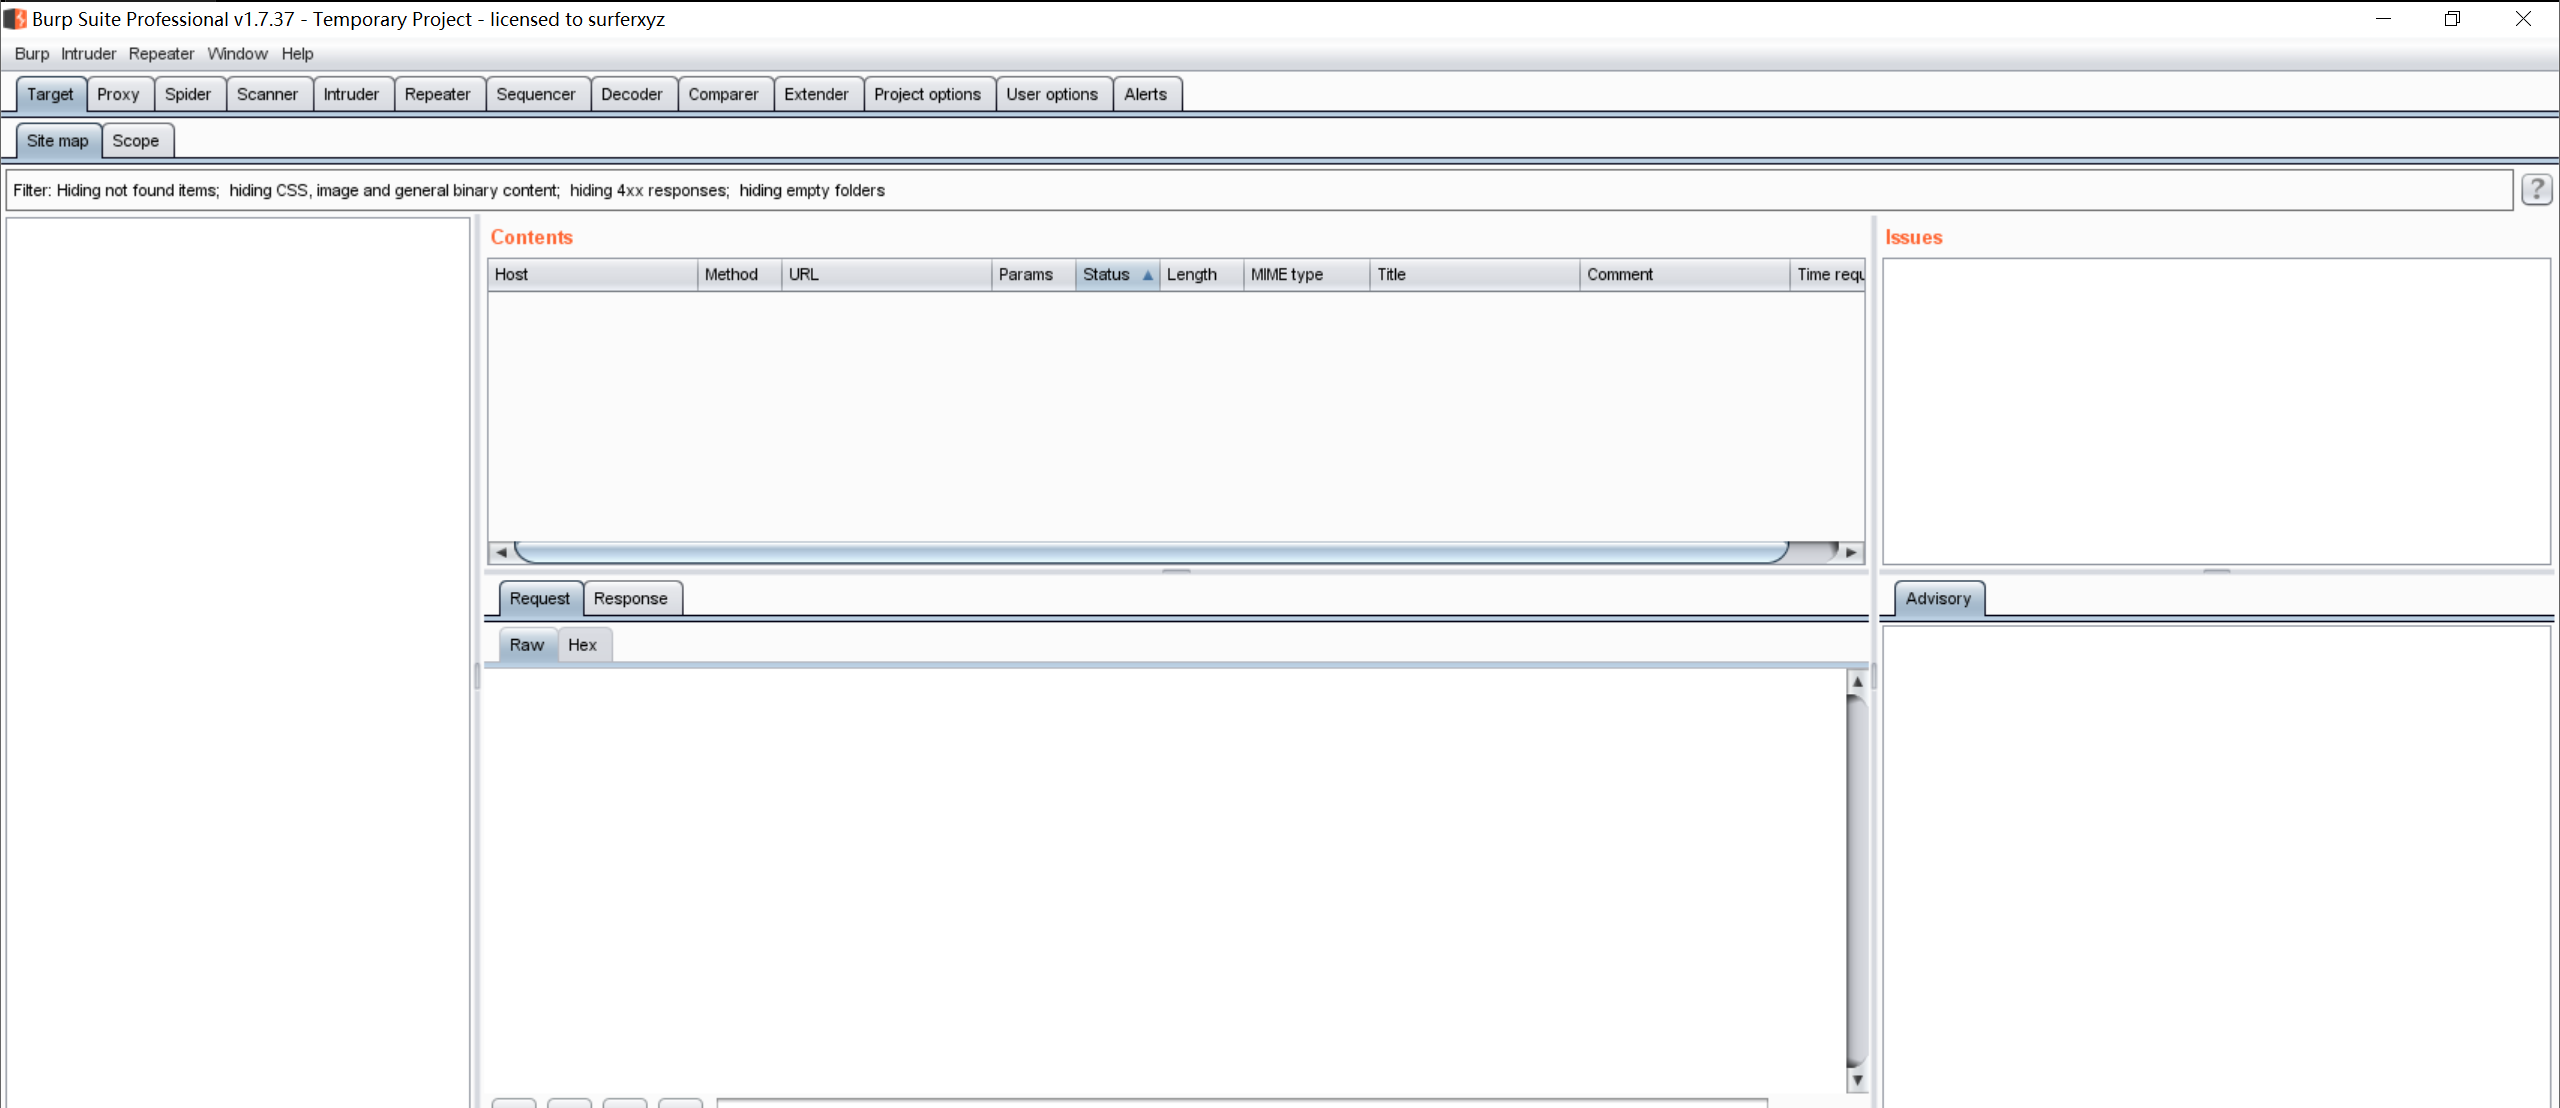The height and width of the screenshot is (1108, 2560).
Task: Click the right arrow of the Contents horizontal scrollbar
Action: click(1851, 552)
